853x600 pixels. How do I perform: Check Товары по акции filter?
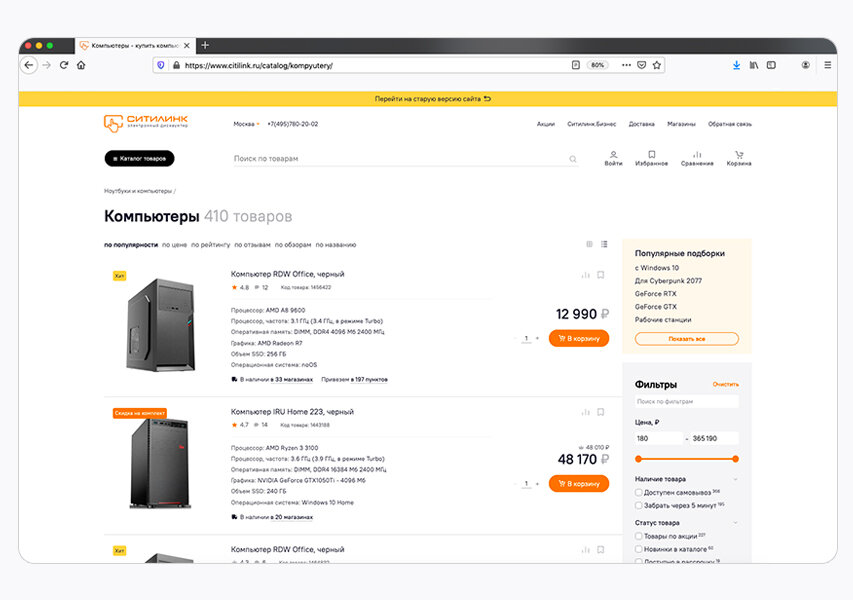(x=639, y=536)
